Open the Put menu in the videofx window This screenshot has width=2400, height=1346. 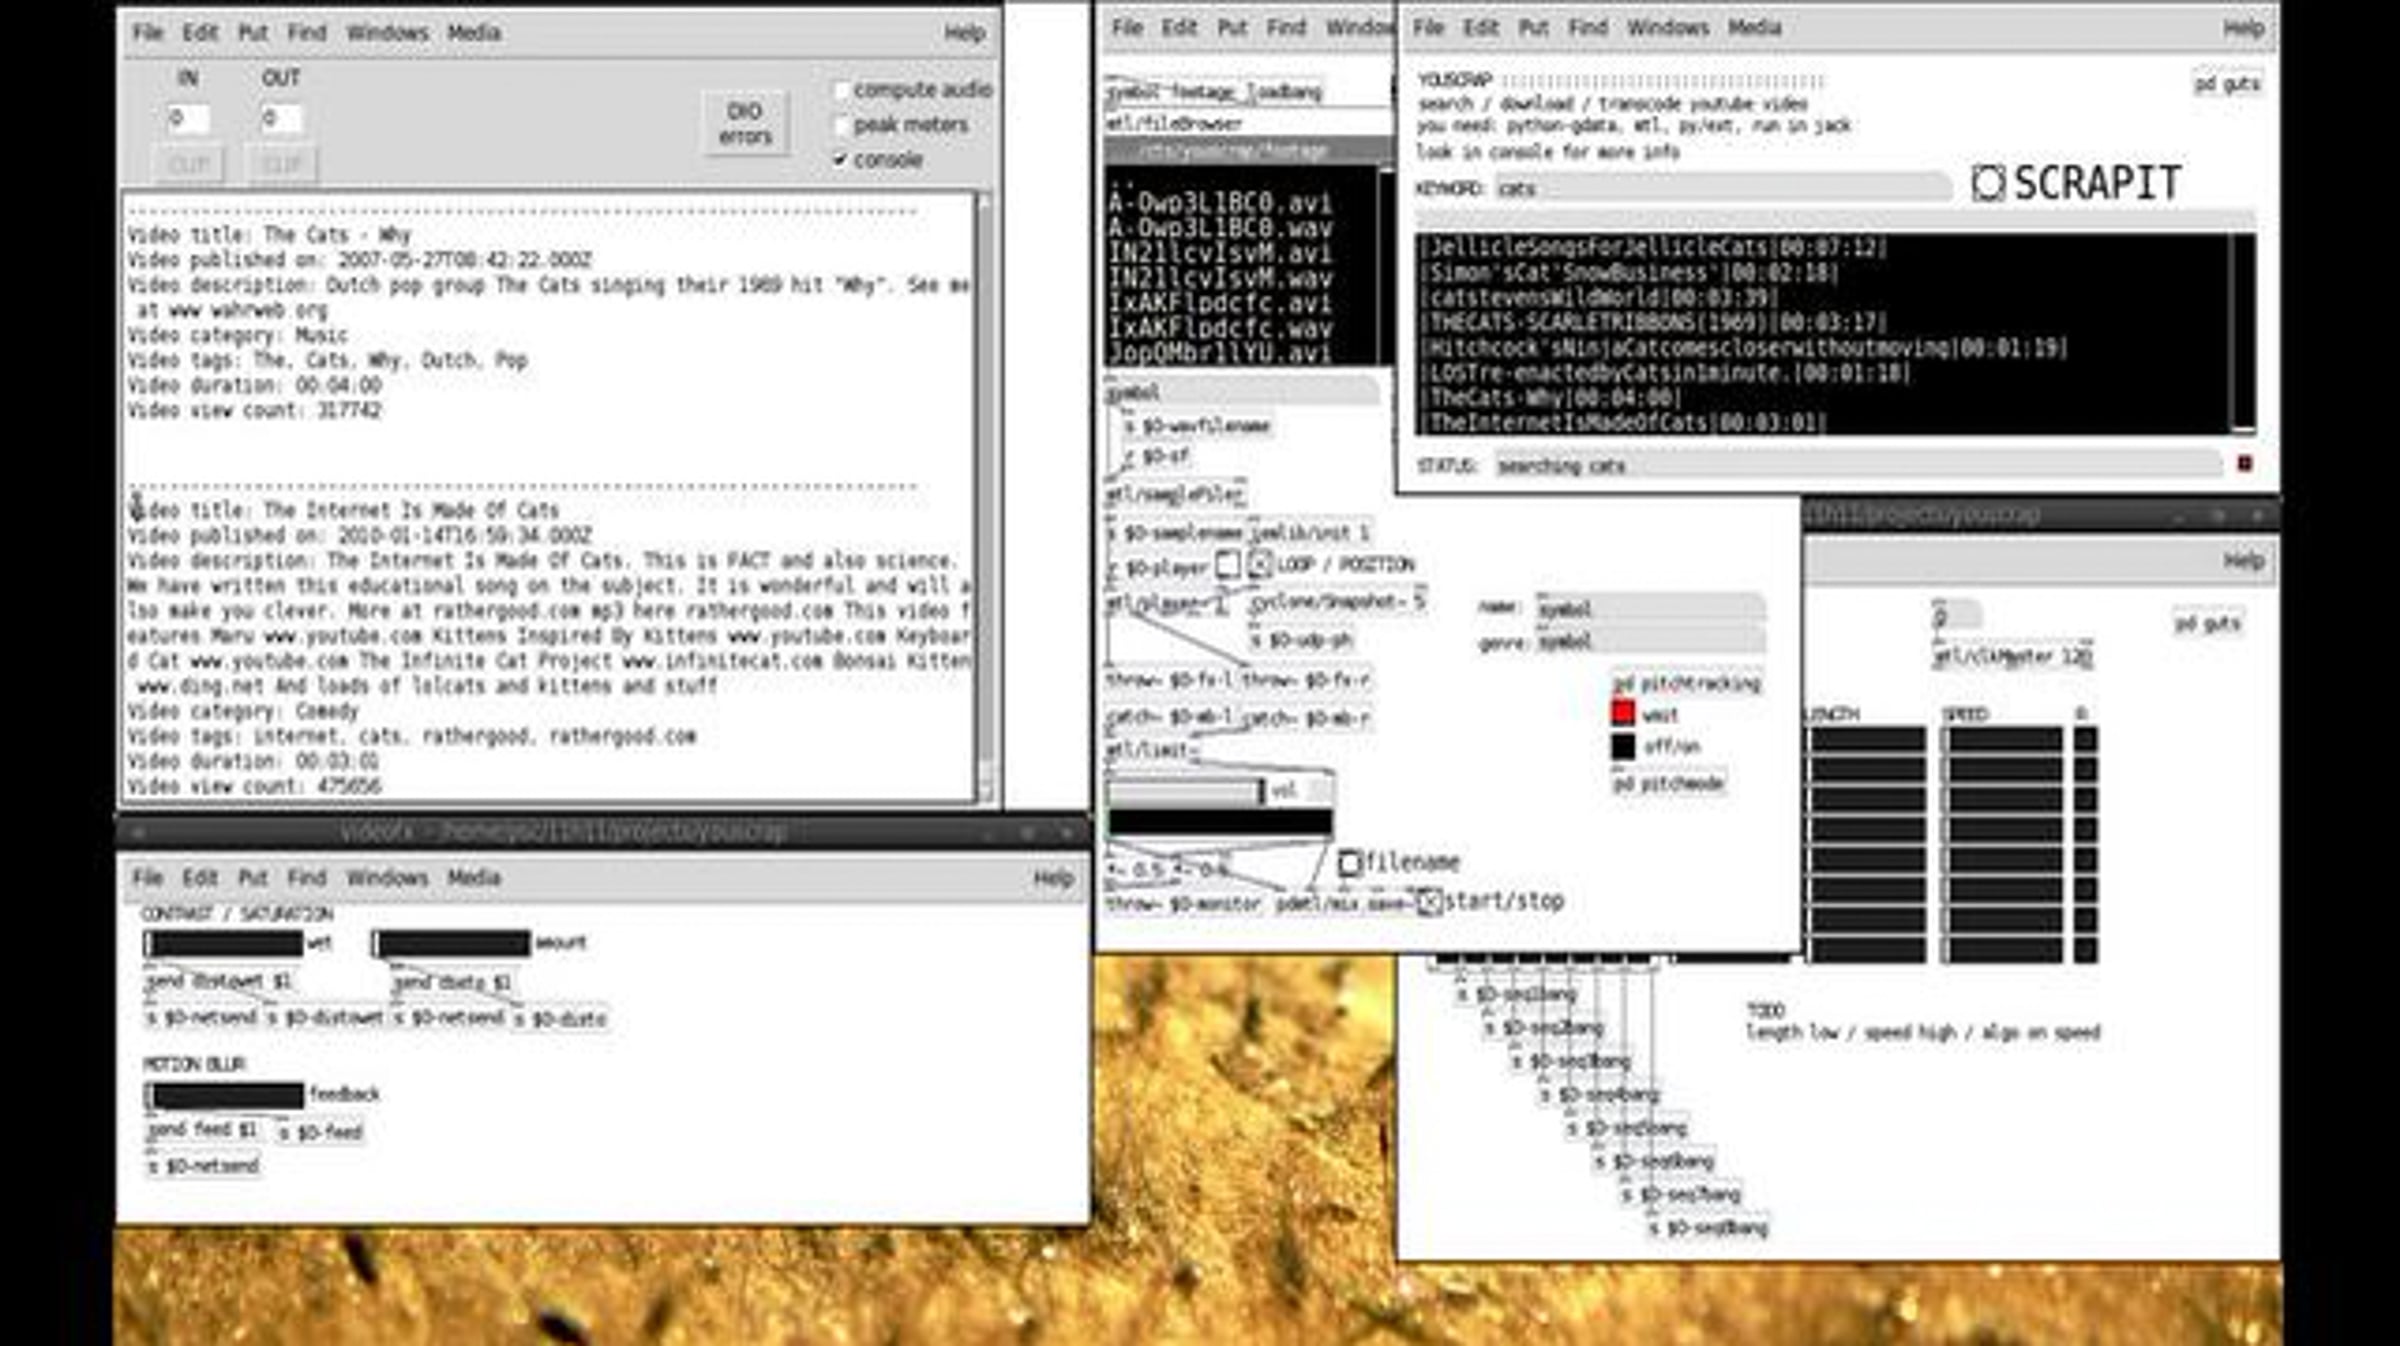(253, 878)
